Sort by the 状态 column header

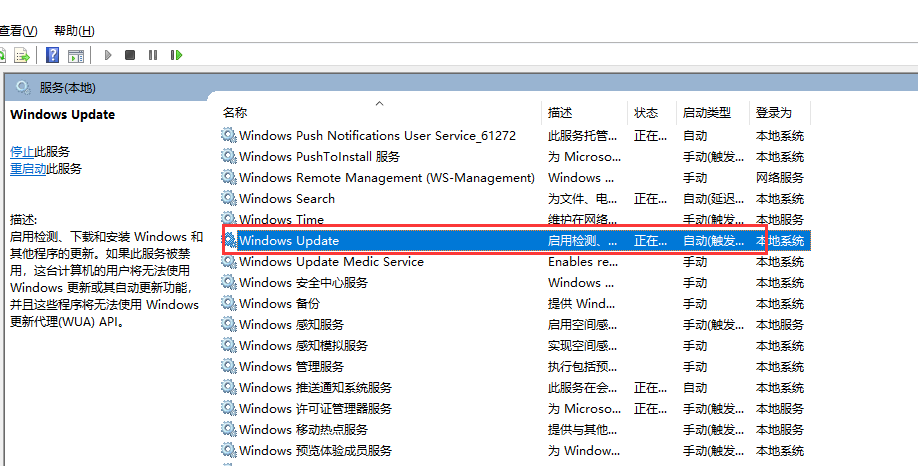(652, 112)
